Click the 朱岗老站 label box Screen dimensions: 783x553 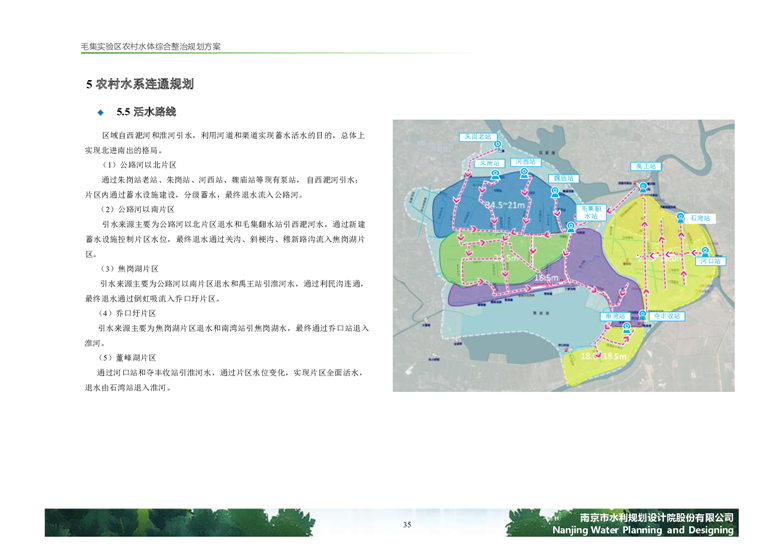[477, 136]
